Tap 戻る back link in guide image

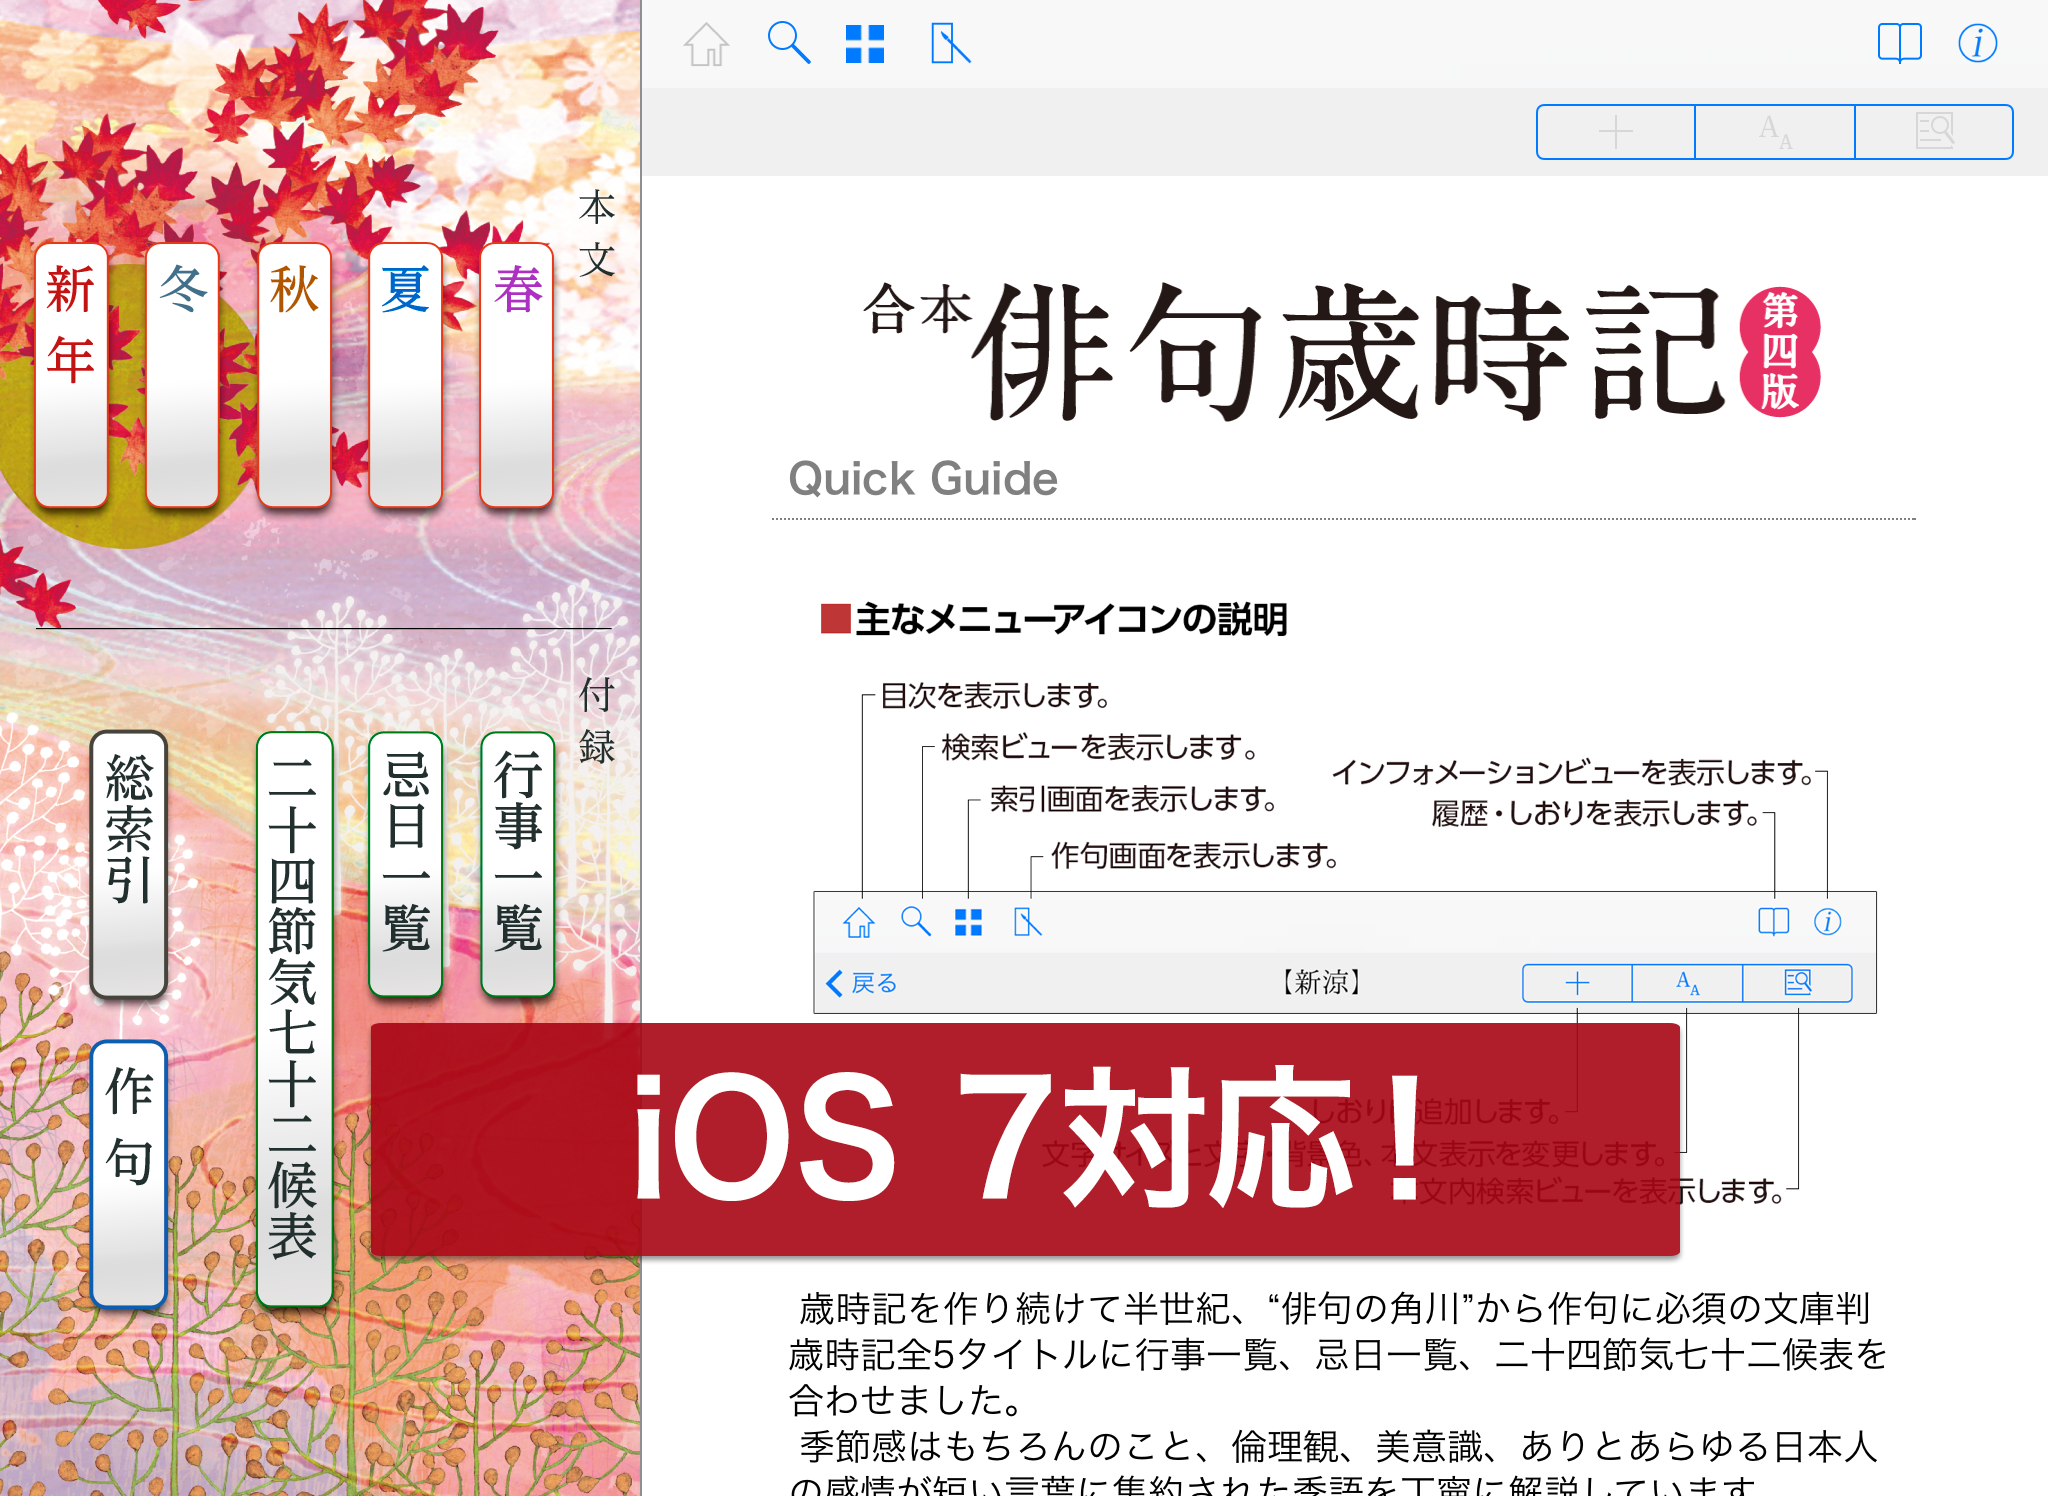tap(862, 983)
